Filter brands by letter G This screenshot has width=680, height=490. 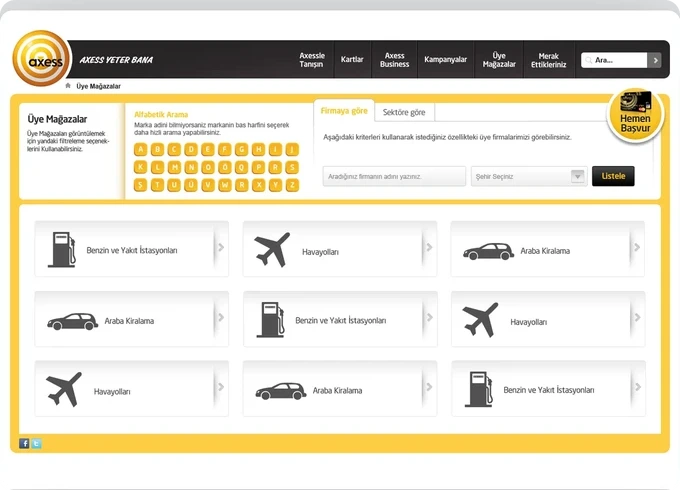(x=242, y=150)
